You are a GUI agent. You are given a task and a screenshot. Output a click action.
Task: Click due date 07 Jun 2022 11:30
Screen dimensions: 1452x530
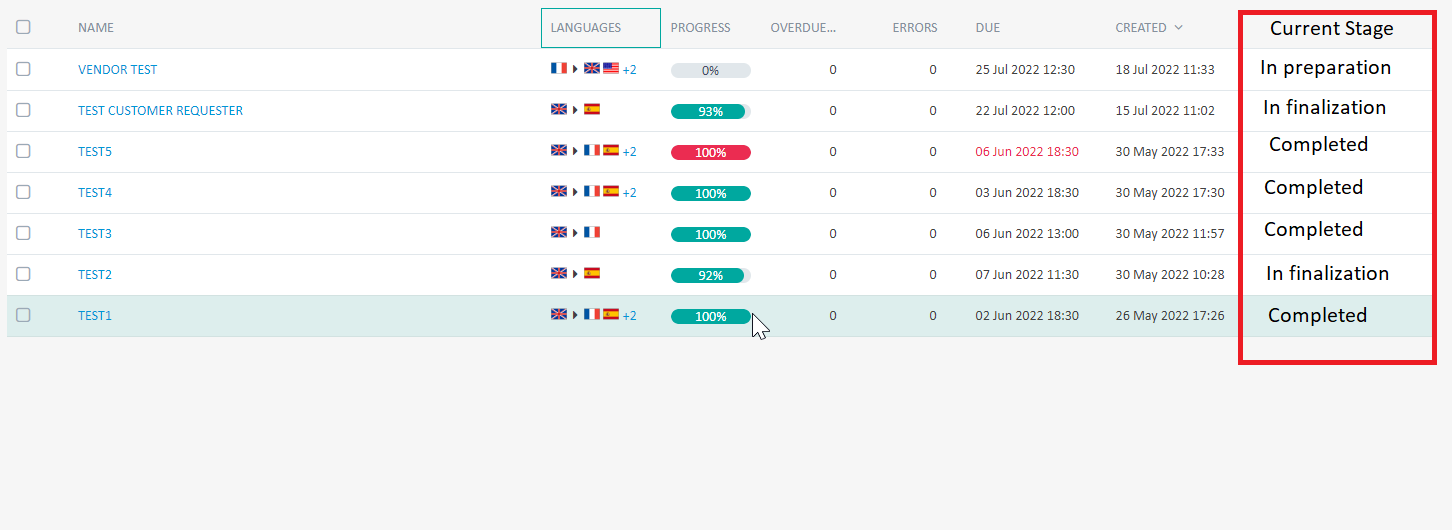click(1027, 275)
